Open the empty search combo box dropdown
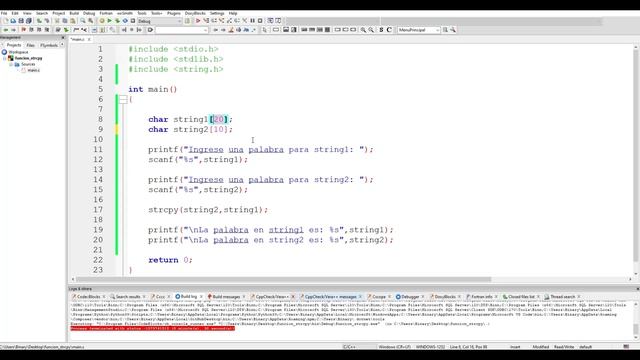Image resolution: width=640 pixels, height=360 pixels. (182, 30)
